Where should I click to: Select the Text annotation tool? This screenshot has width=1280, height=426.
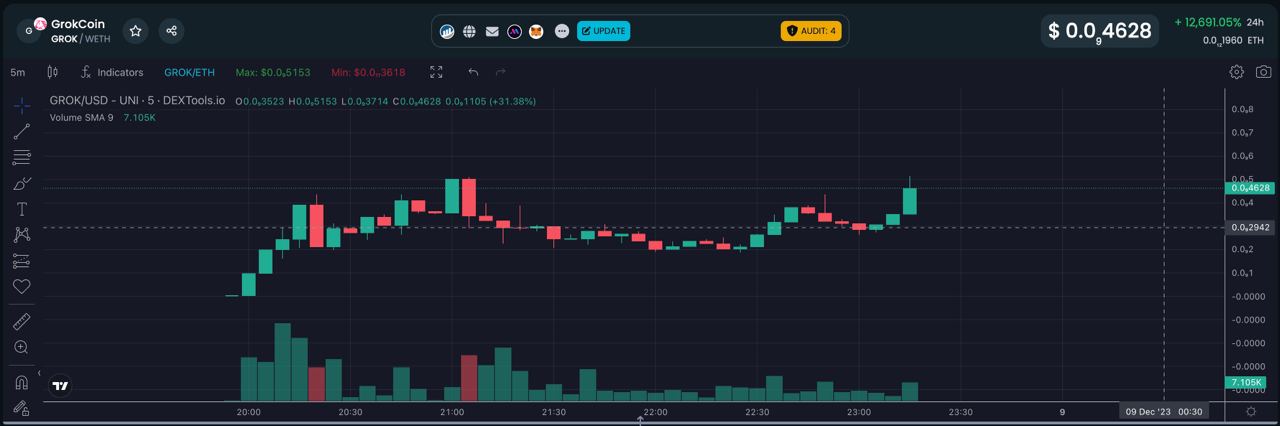click(x=21, y=209)
